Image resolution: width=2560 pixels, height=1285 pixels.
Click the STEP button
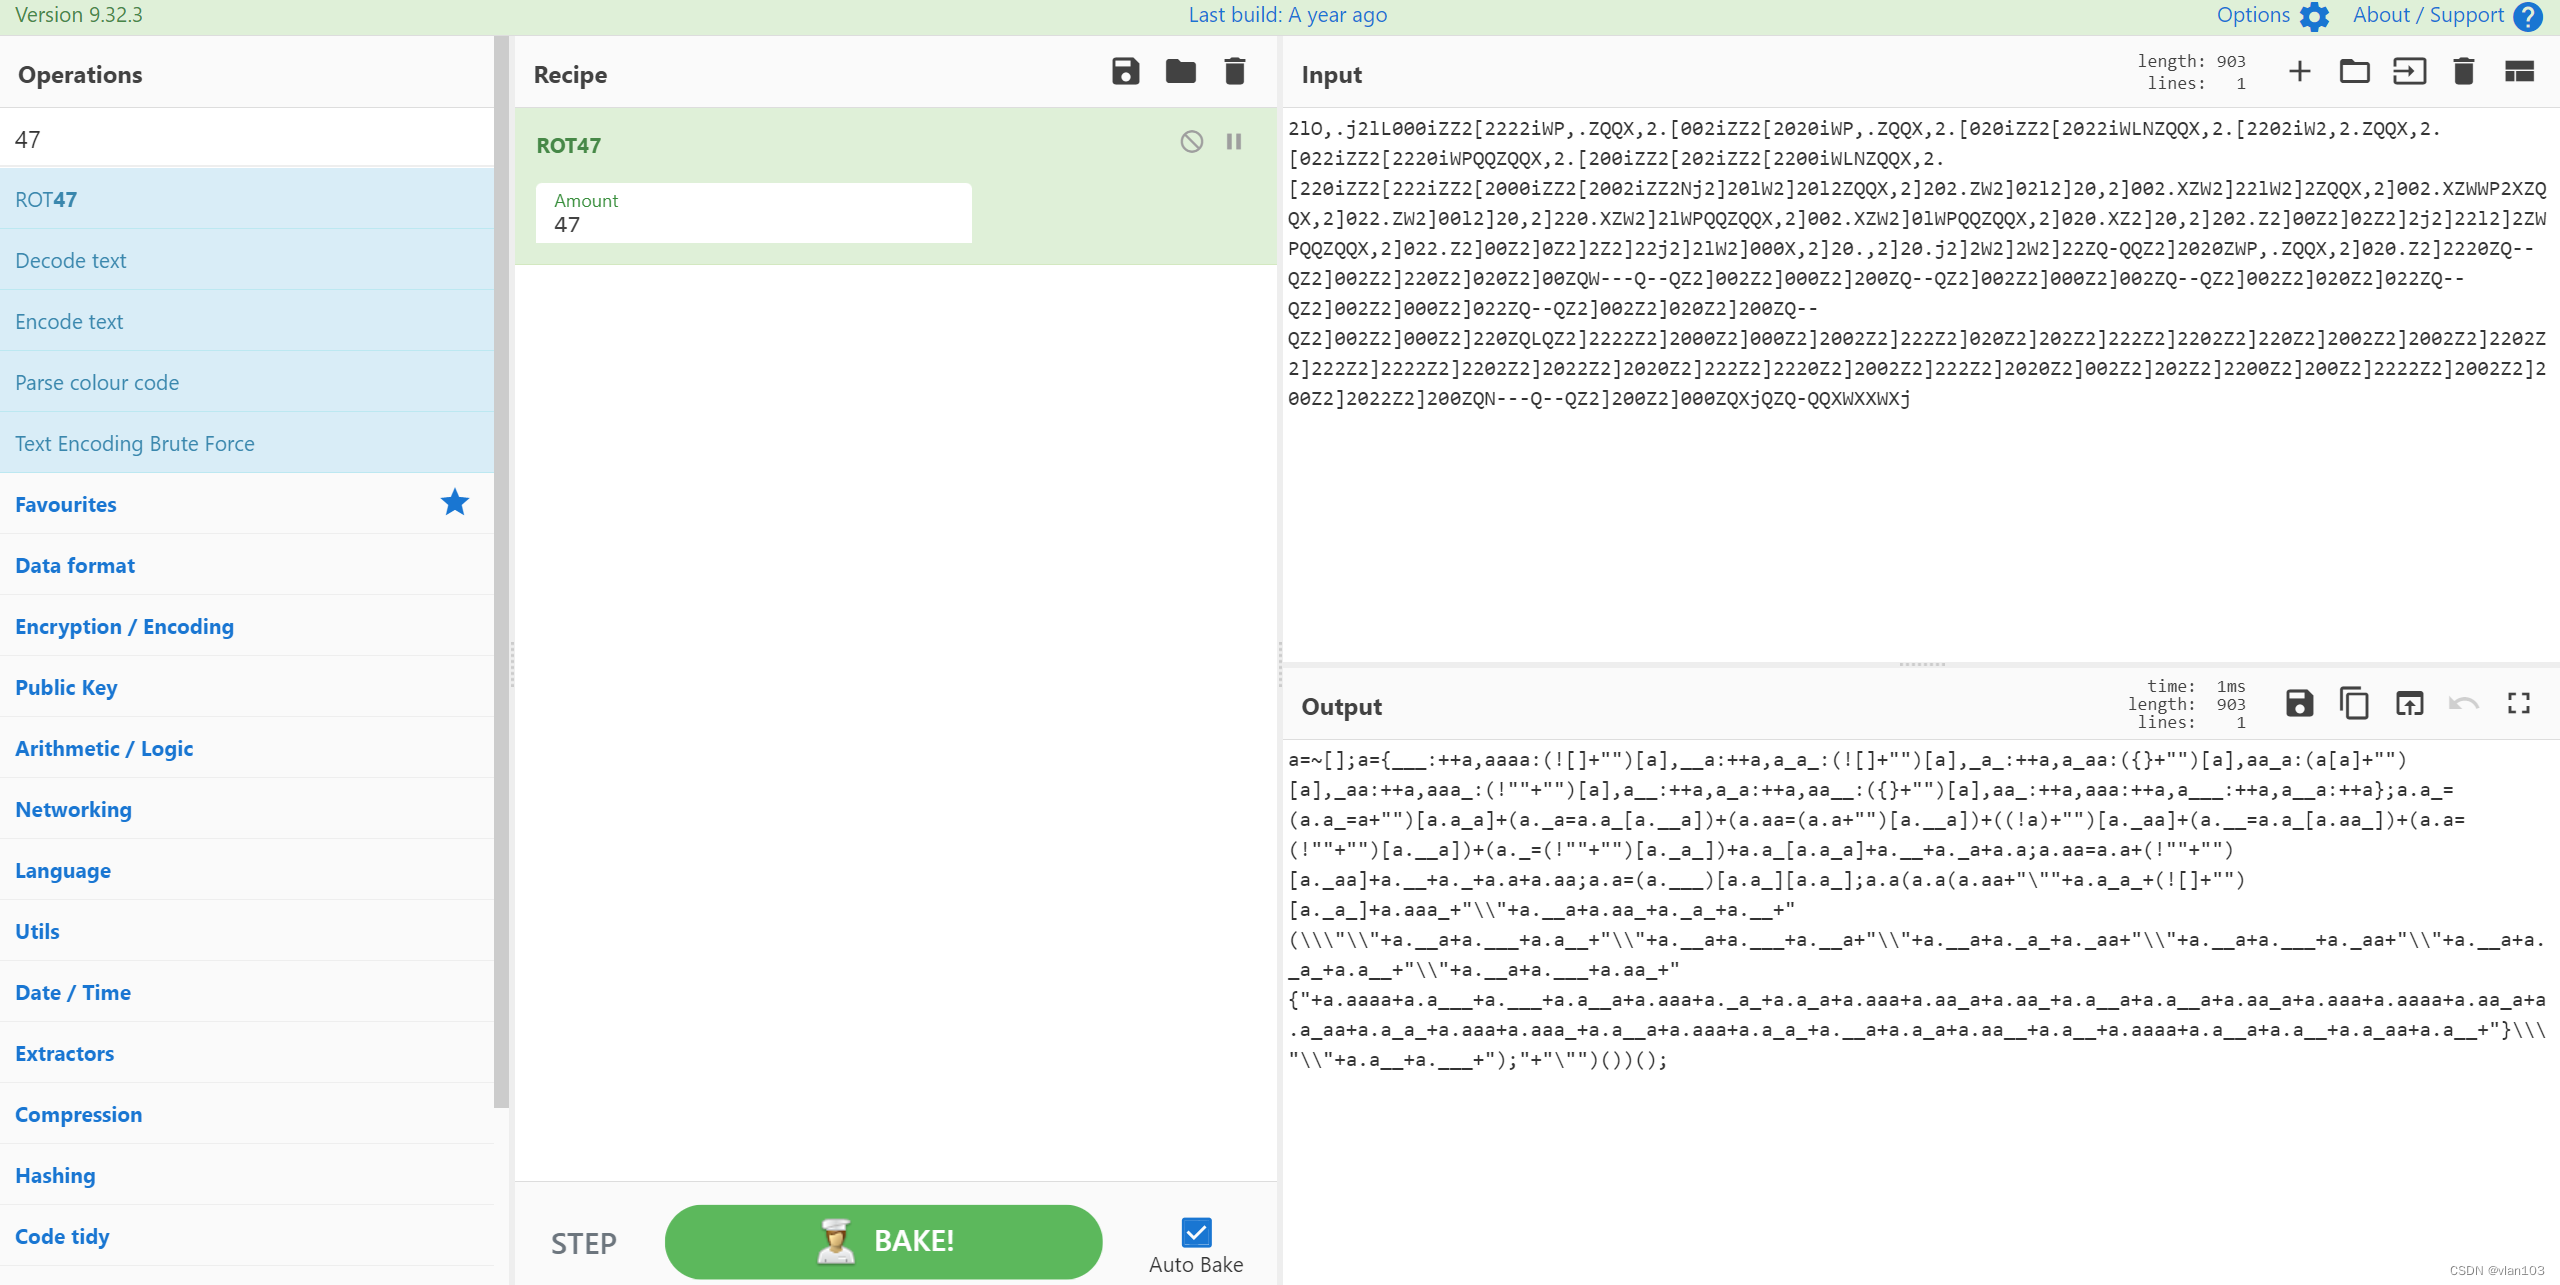[x=584, y=1243]
